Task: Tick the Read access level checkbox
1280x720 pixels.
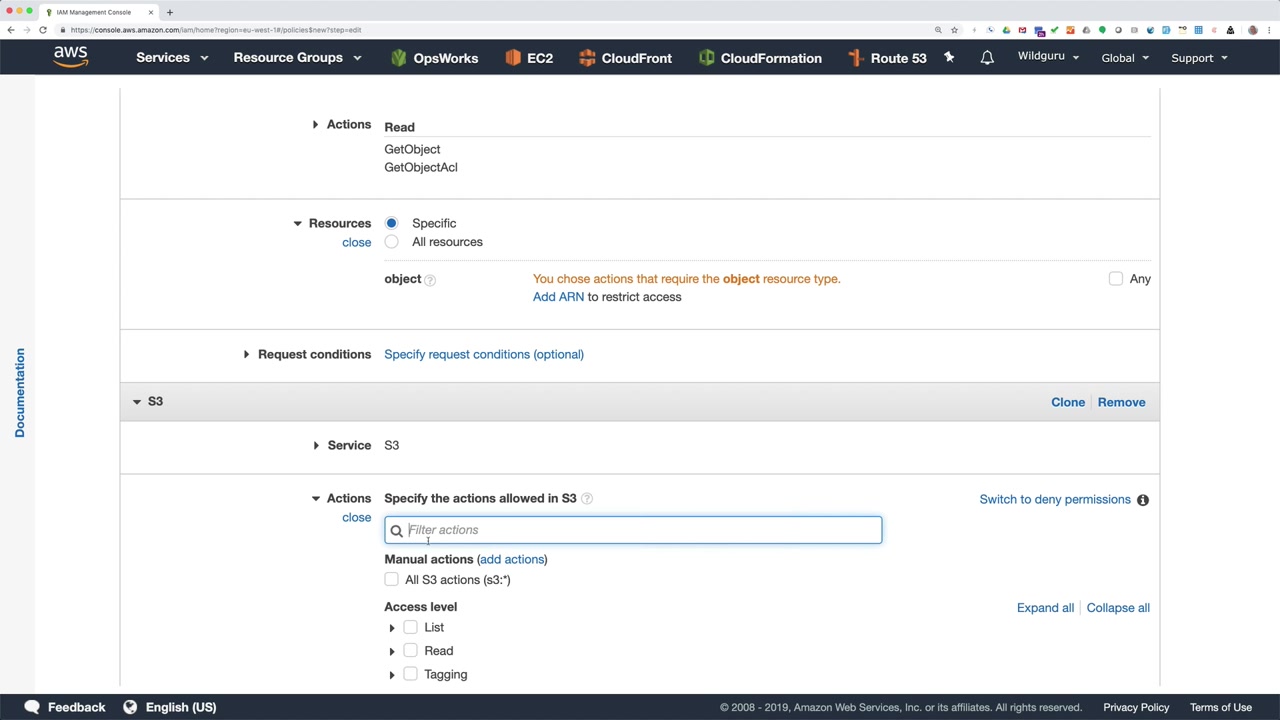Action: click(411, 651)
